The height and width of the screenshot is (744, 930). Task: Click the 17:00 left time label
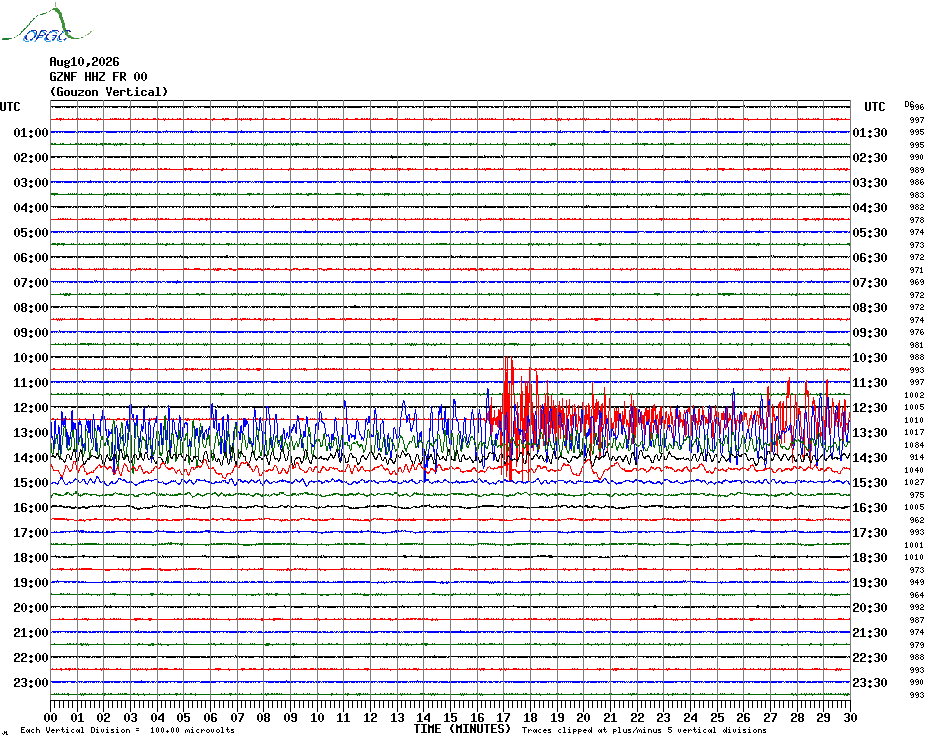(31, 533)
